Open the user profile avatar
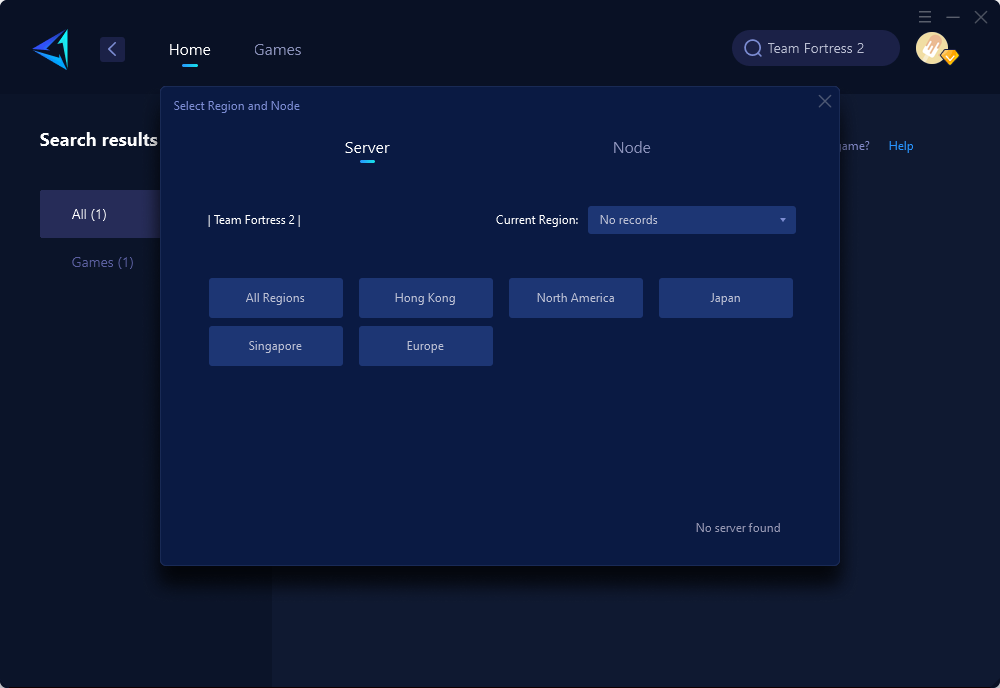Image resolution: width=1000 pixels, height=688 pixels. [932, 48]
